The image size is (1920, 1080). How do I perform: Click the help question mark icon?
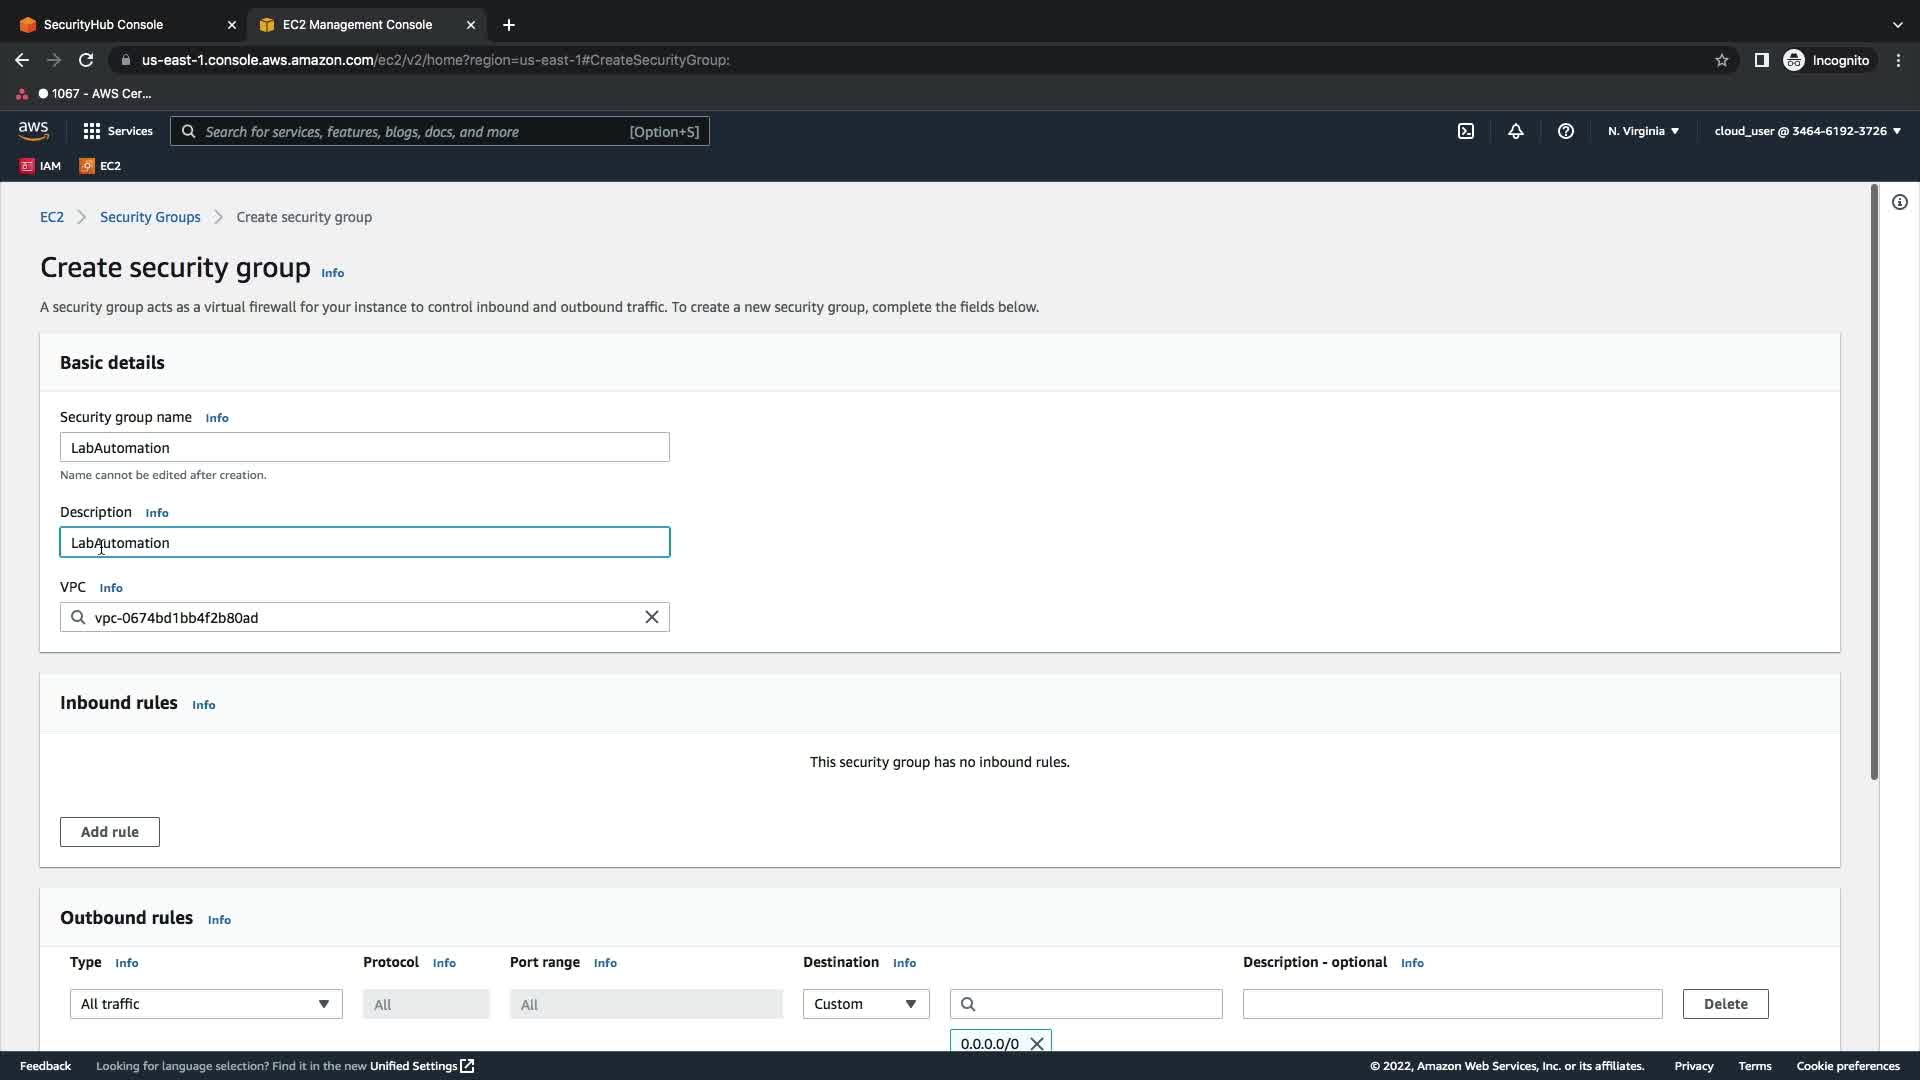[1566, 131]
